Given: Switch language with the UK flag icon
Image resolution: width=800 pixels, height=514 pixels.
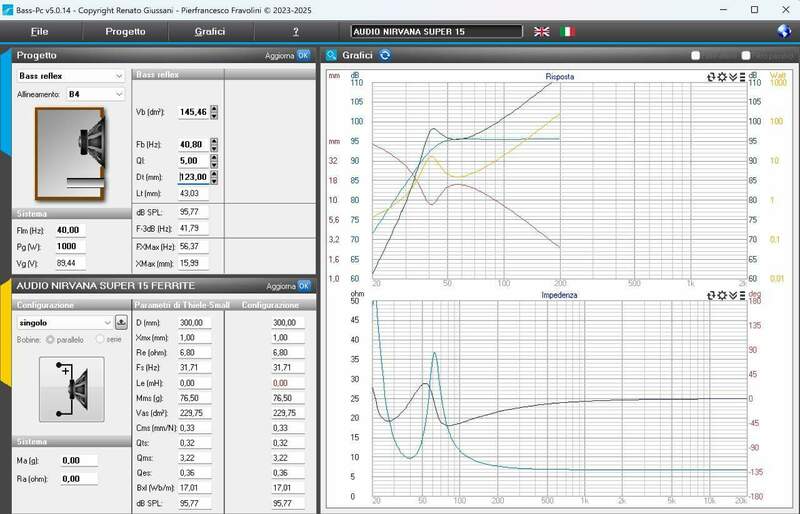Looking at the screenshot, I should tap(542, 32).
